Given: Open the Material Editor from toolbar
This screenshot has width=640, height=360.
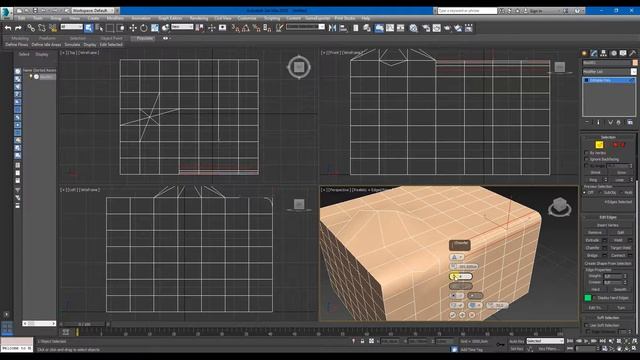Looking at the screenshot, I should pos(414,28).
